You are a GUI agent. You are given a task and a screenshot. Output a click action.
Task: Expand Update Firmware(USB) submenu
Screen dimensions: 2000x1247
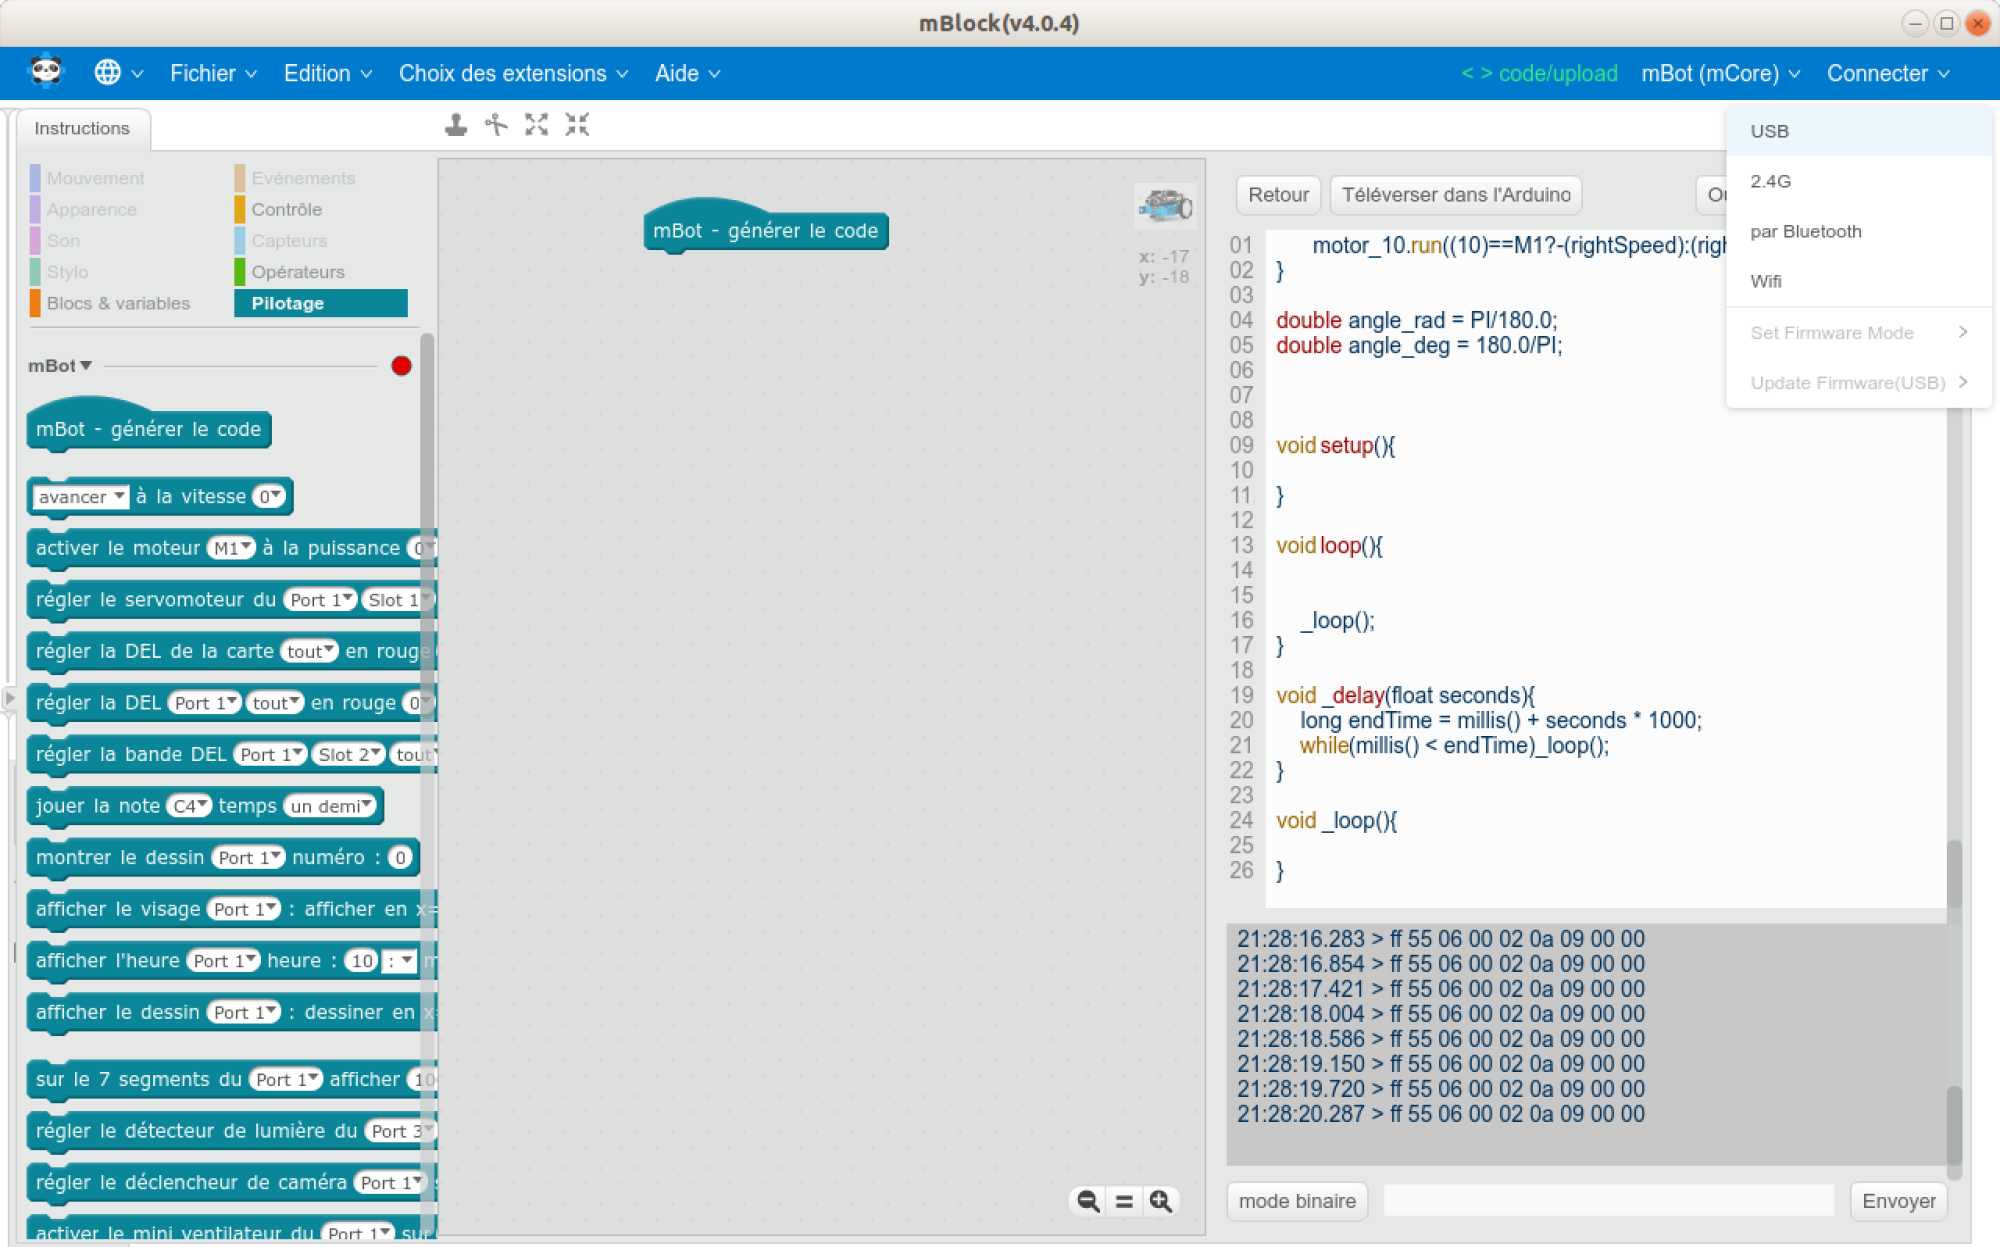[1859, 382]
